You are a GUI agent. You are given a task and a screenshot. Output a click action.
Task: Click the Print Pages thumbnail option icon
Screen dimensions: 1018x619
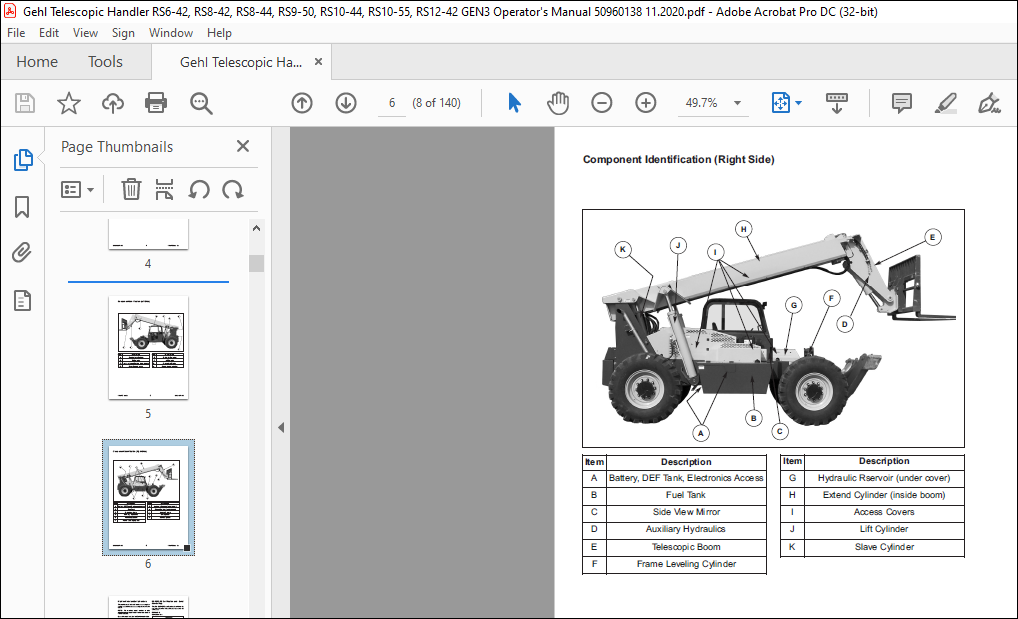click(x=164, y=190)
